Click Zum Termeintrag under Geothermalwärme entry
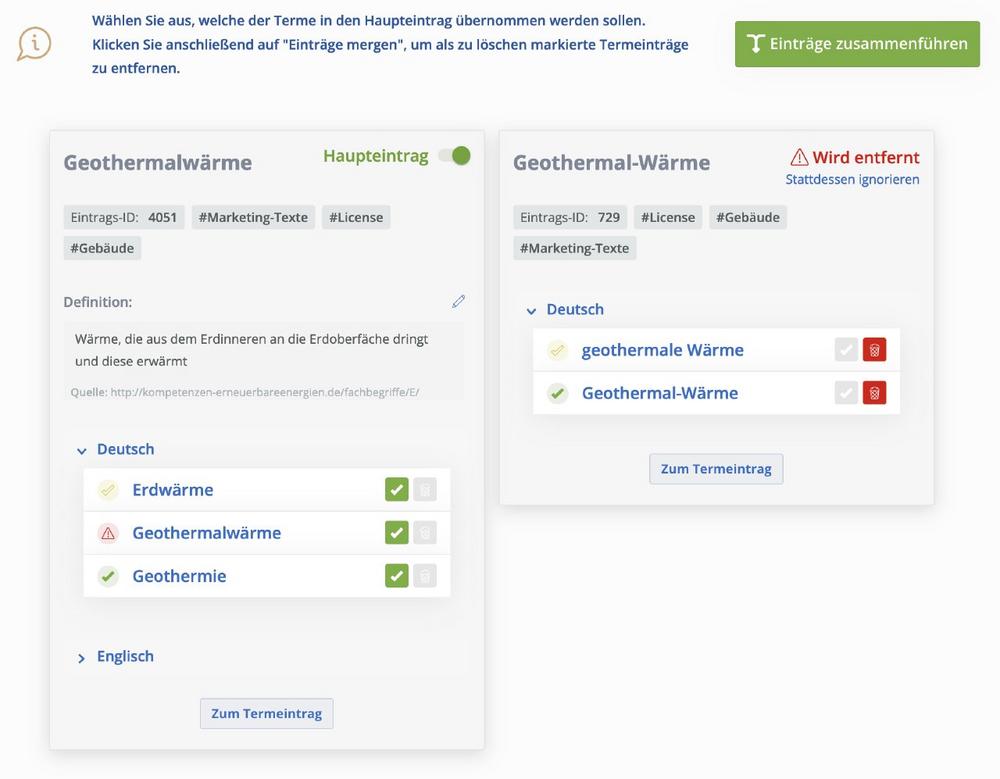The image size is (1000, 779). click(267, 713)
